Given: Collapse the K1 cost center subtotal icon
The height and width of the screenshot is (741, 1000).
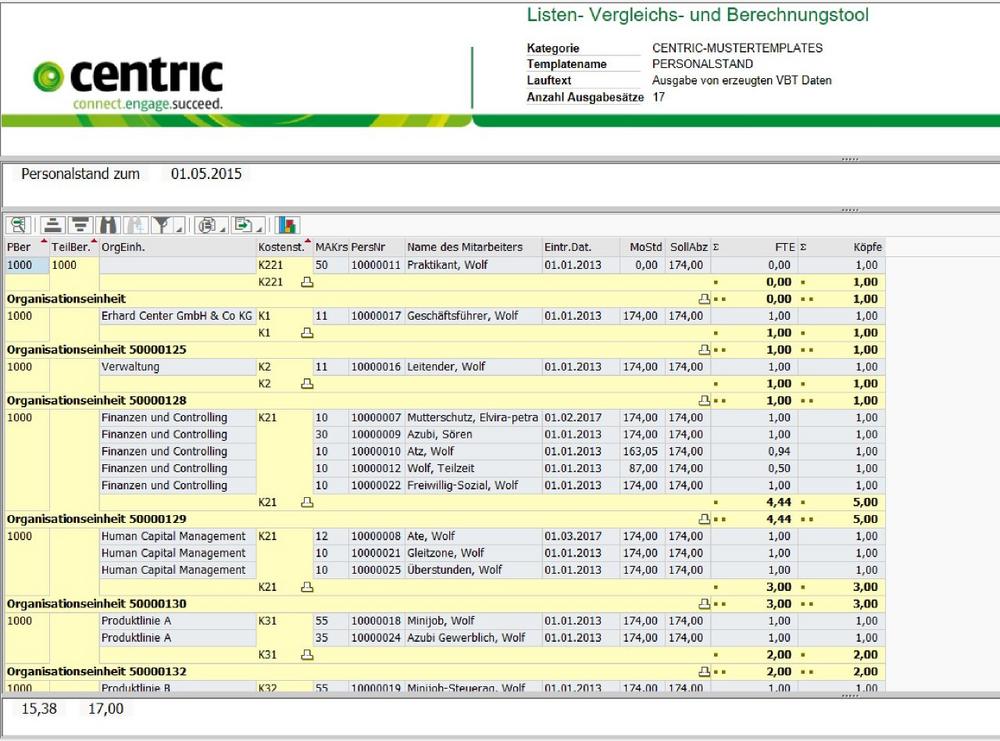Looking at the screenshot, I should point(307,333).
